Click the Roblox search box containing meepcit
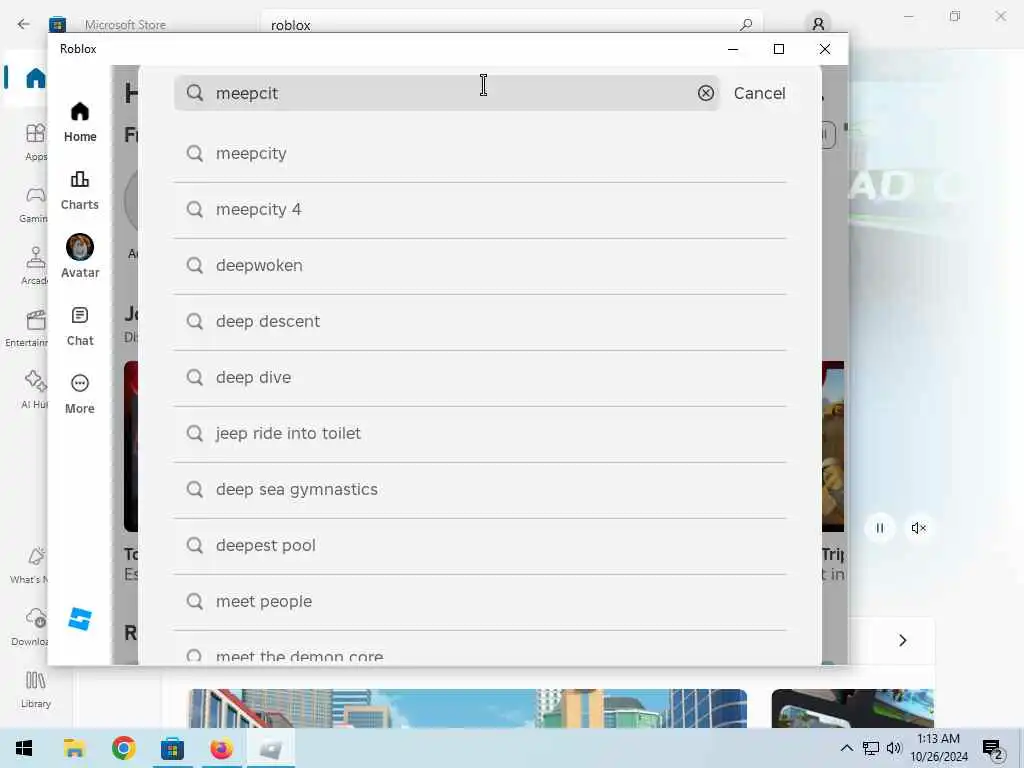 point(447,93)
